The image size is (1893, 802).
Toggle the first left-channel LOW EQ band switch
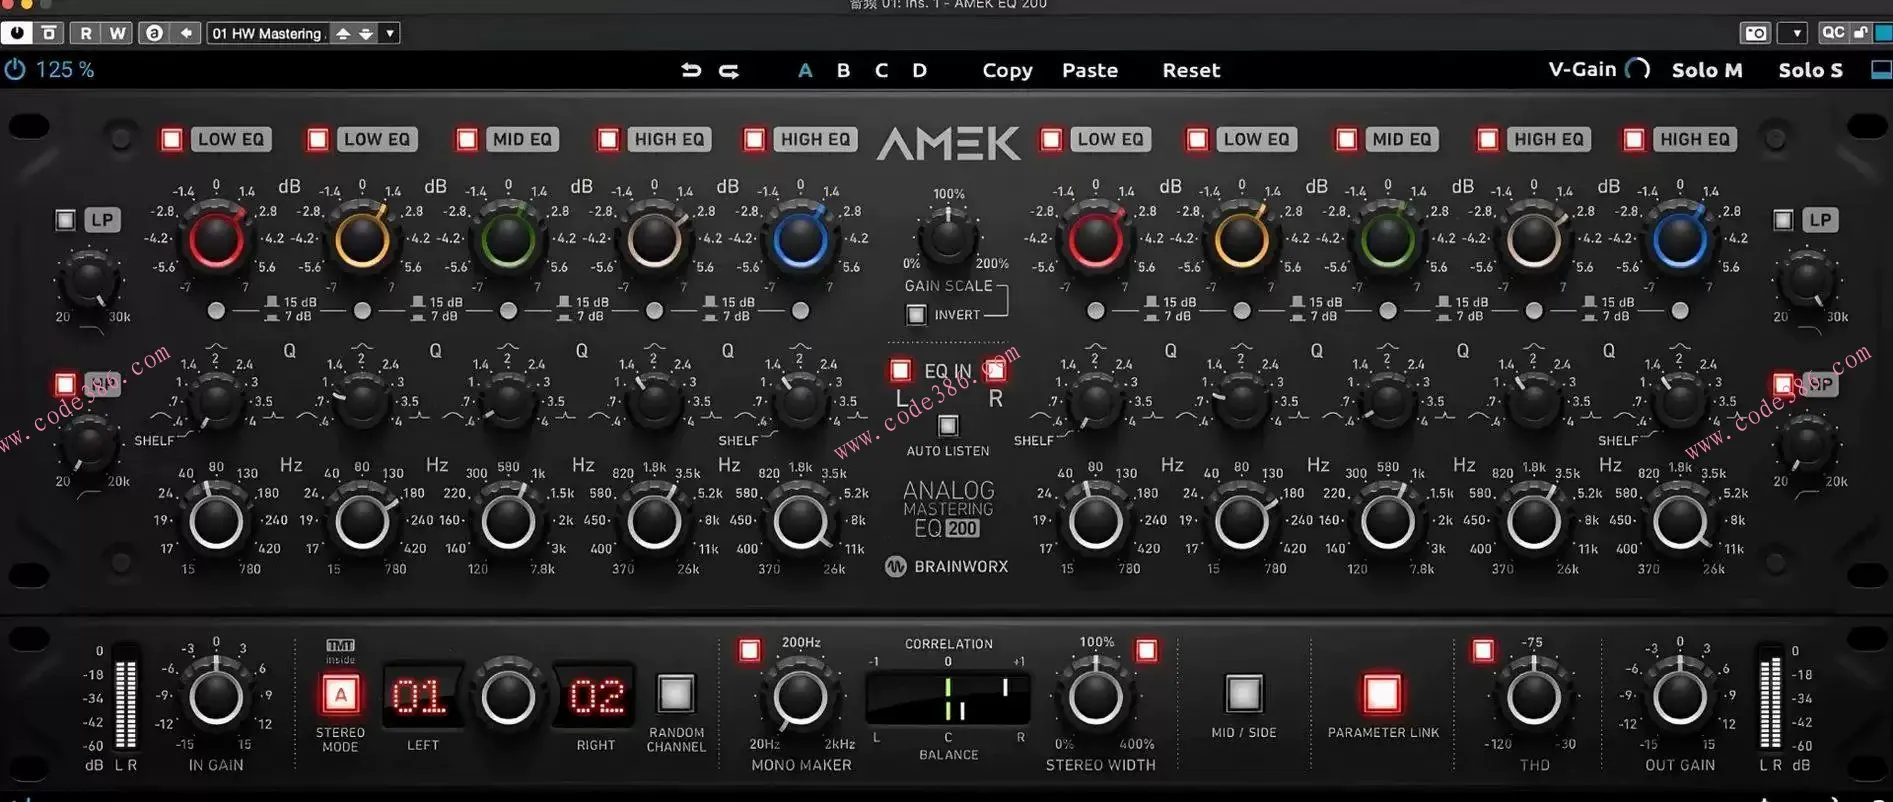172,139
